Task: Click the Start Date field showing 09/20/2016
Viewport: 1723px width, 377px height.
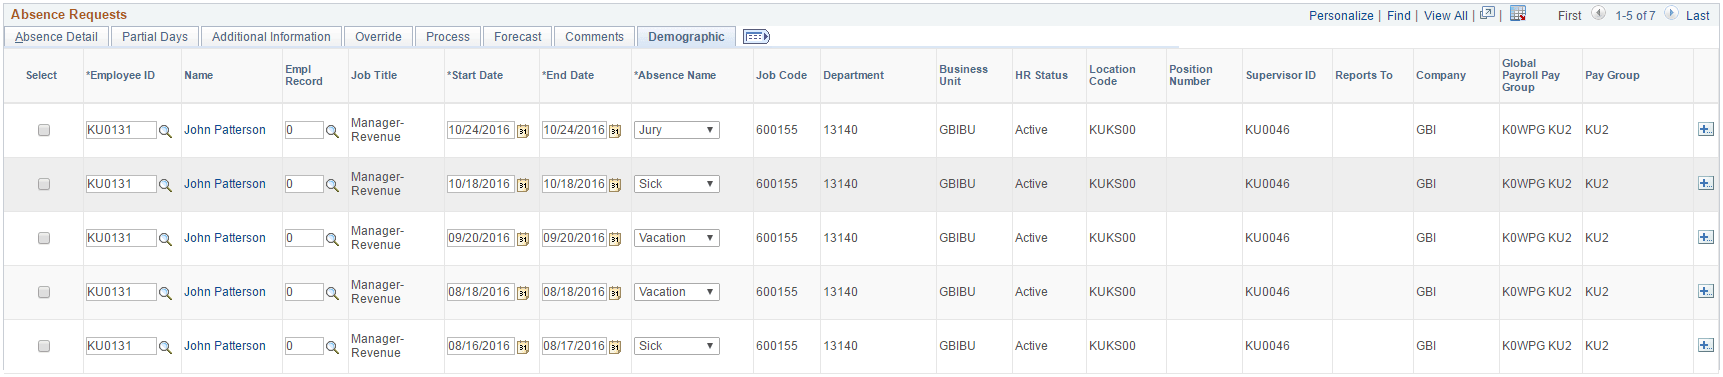Action: (x=480, y=238)
